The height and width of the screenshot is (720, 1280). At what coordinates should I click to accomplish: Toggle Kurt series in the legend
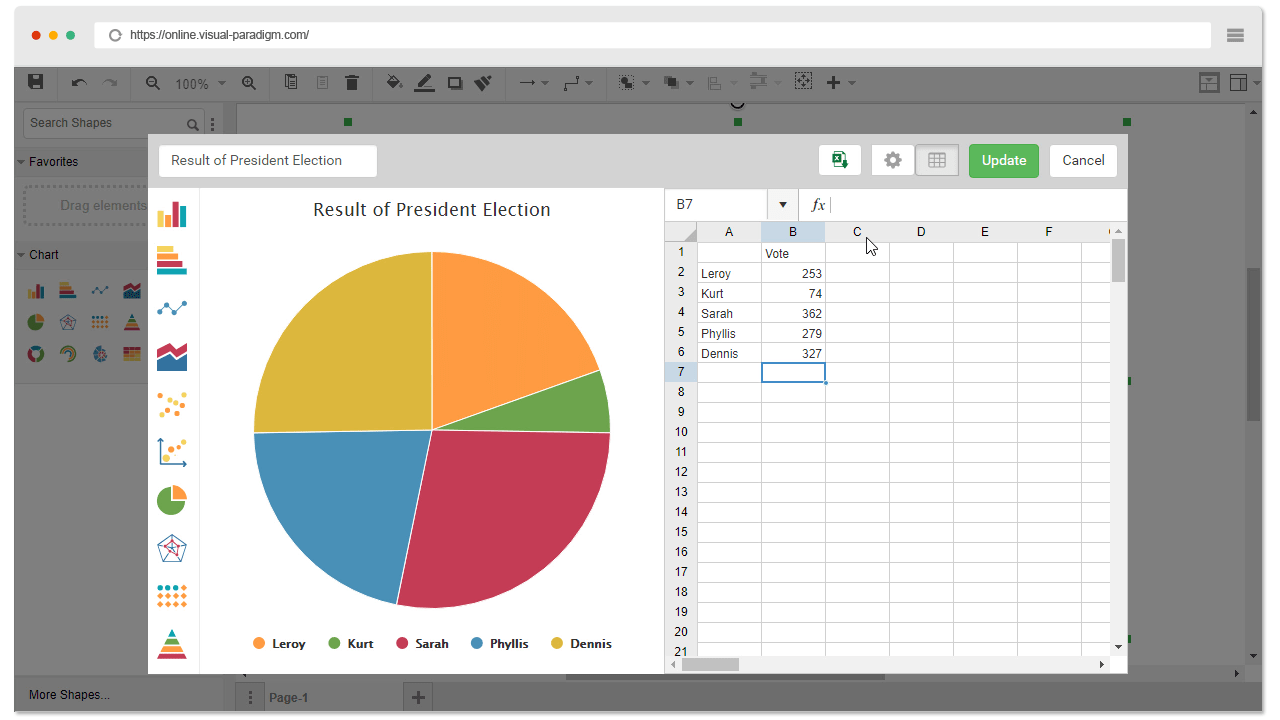(351, 644)
